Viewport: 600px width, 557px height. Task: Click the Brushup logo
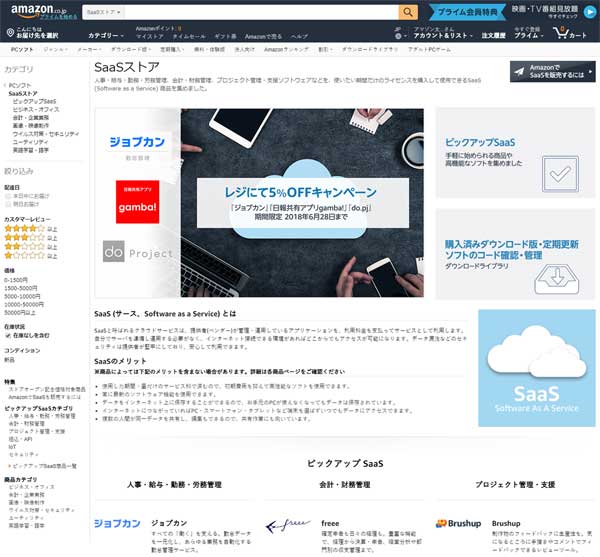point(458,523)
